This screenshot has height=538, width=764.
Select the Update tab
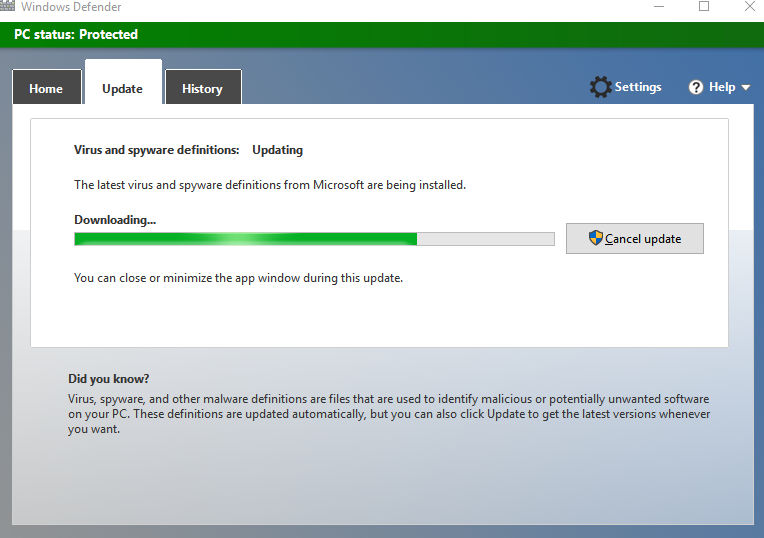pyautogui.click(x=123, y=82)
